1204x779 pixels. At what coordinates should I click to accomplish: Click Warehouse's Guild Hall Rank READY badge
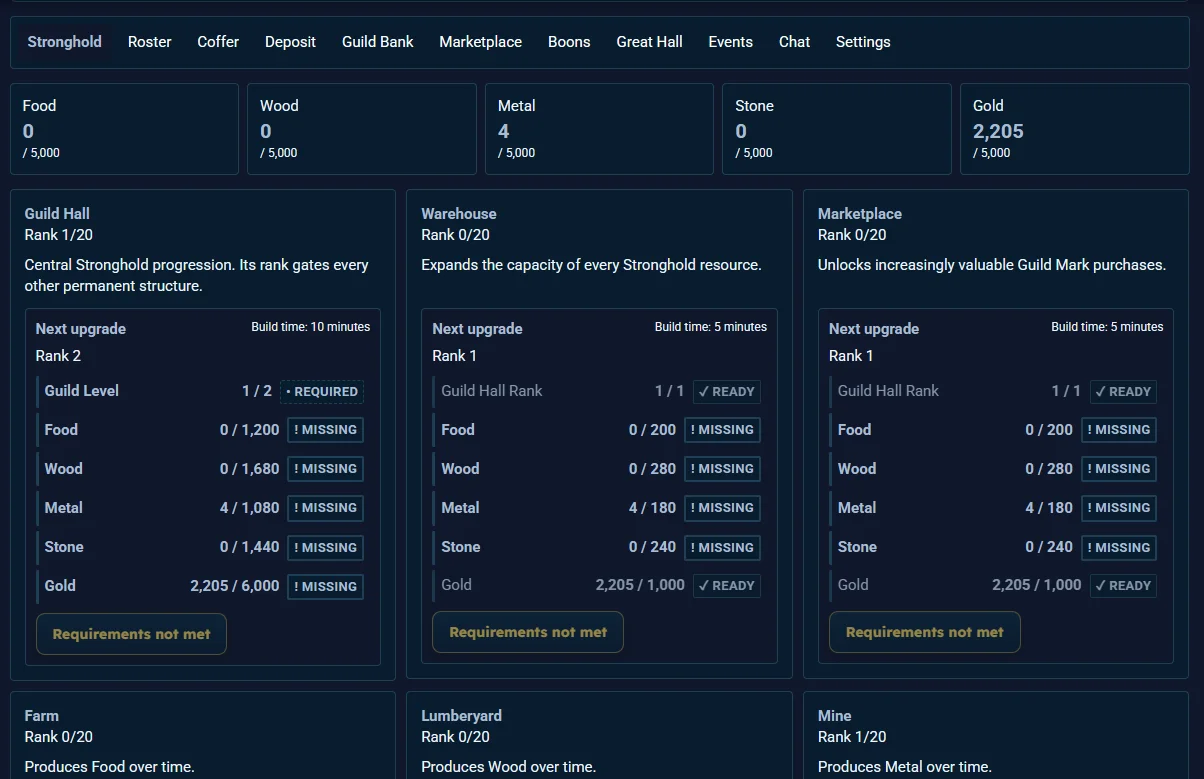coord(726,392)
